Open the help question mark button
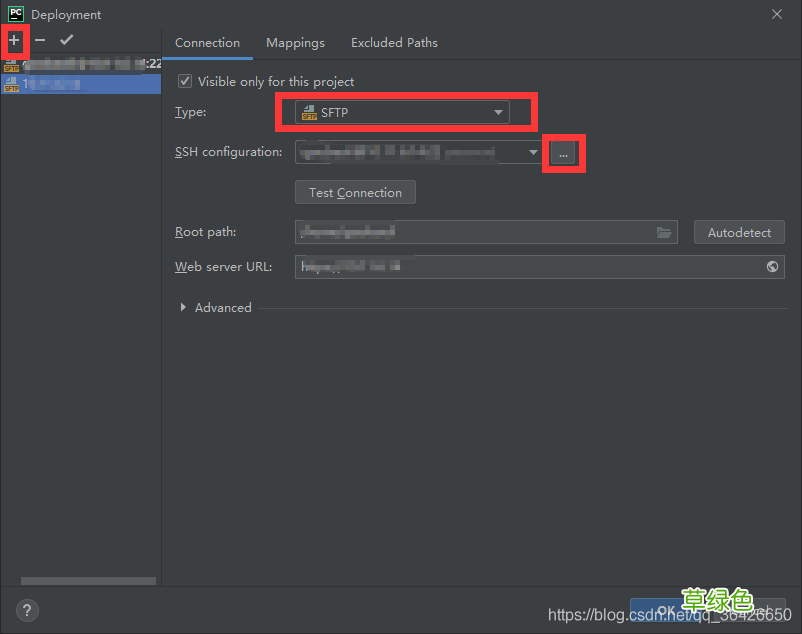802x634 pixels. coord(27,610)
